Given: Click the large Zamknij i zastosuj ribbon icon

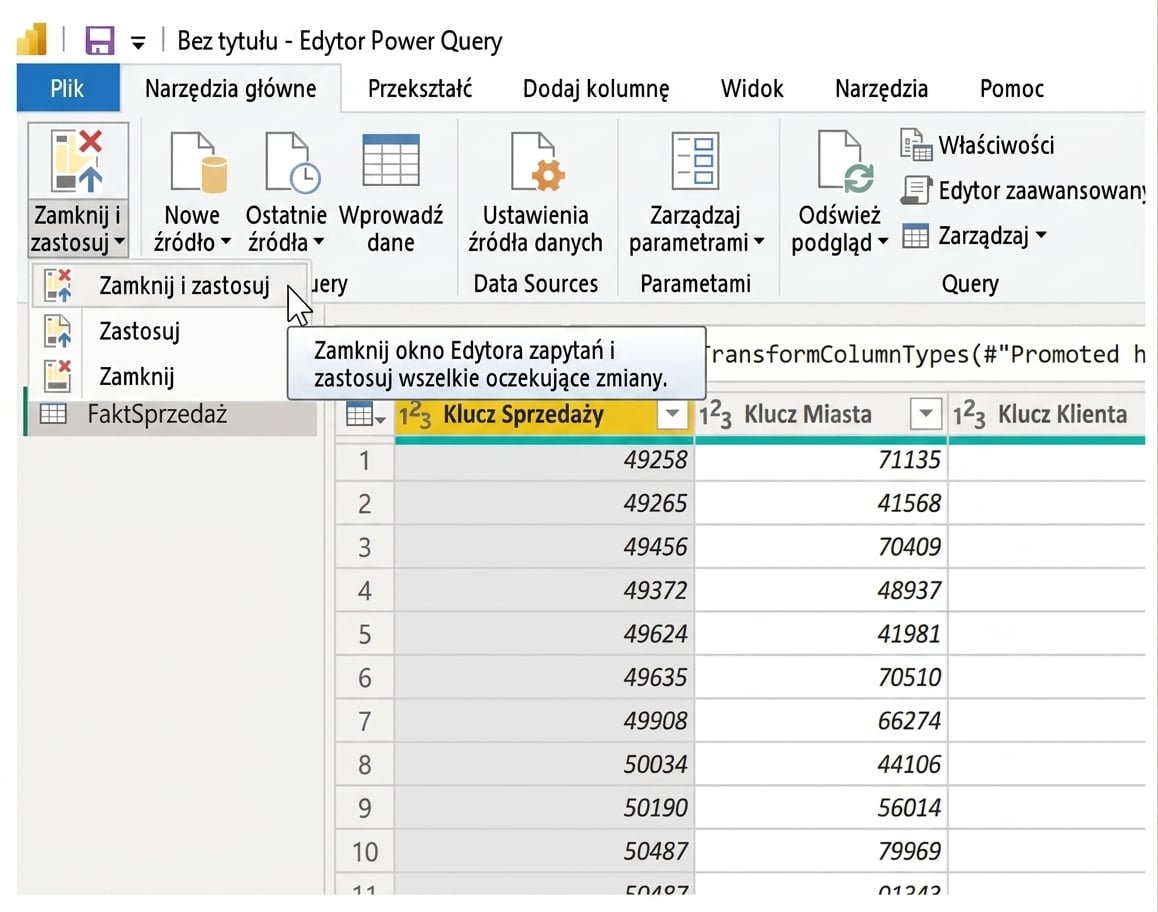Looking at the screenshot, I should [x=78, y=160].
